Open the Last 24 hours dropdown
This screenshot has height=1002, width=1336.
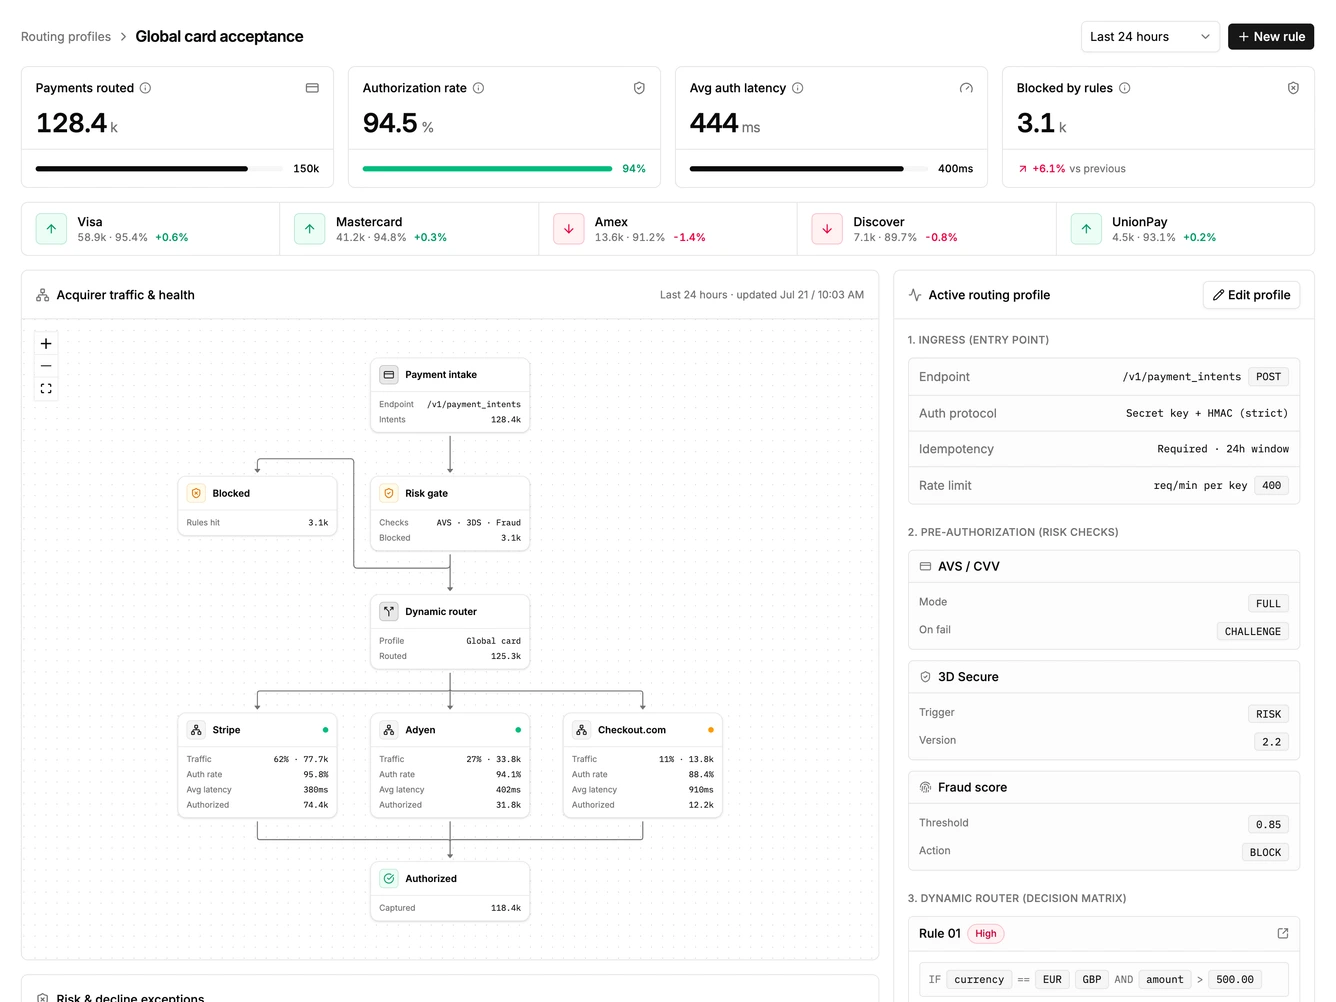click(x=1150, y=36)
